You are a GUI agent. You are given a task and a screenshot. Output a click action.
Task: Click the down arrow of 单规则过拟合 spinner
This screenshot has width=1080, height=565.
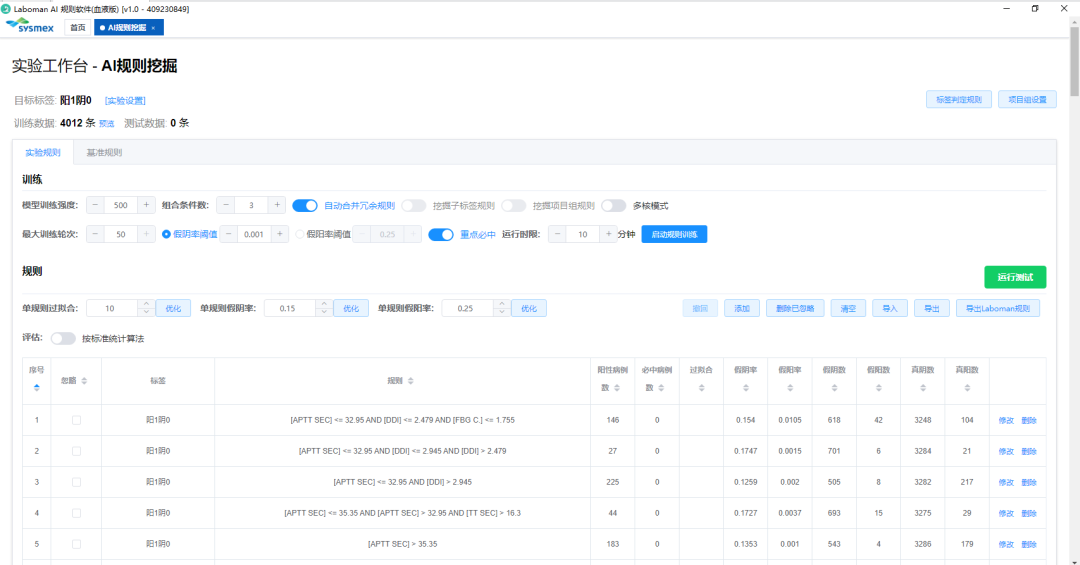[145, 312]
